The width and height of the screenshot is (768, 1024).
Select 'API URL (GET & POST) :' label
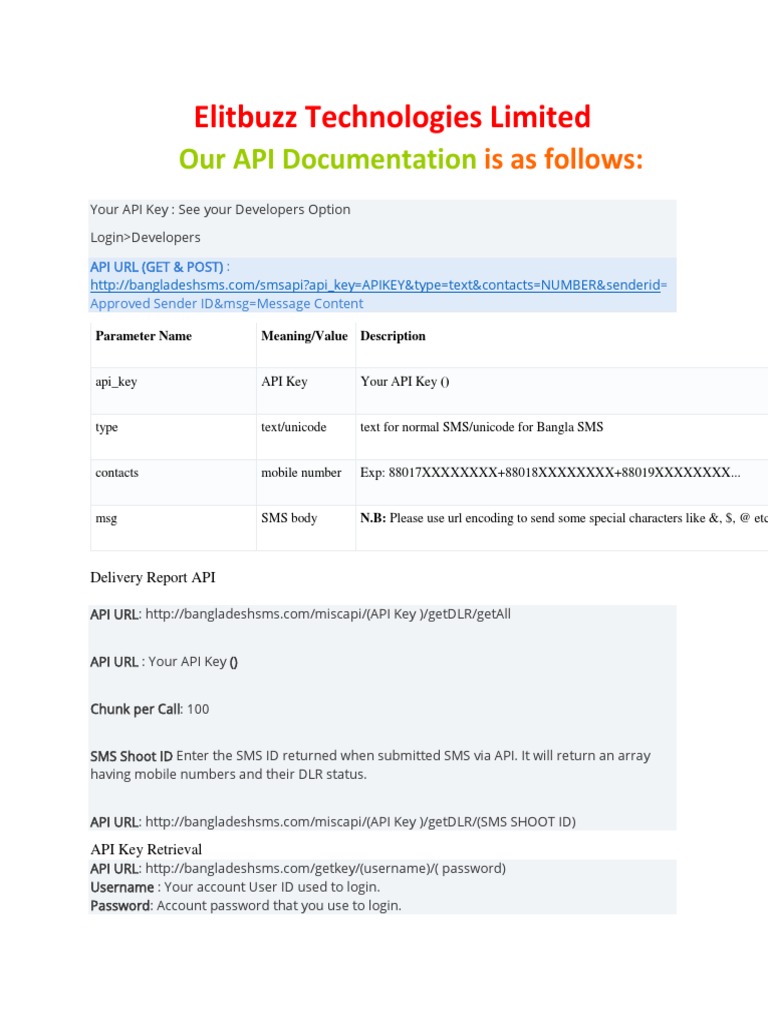160,267
